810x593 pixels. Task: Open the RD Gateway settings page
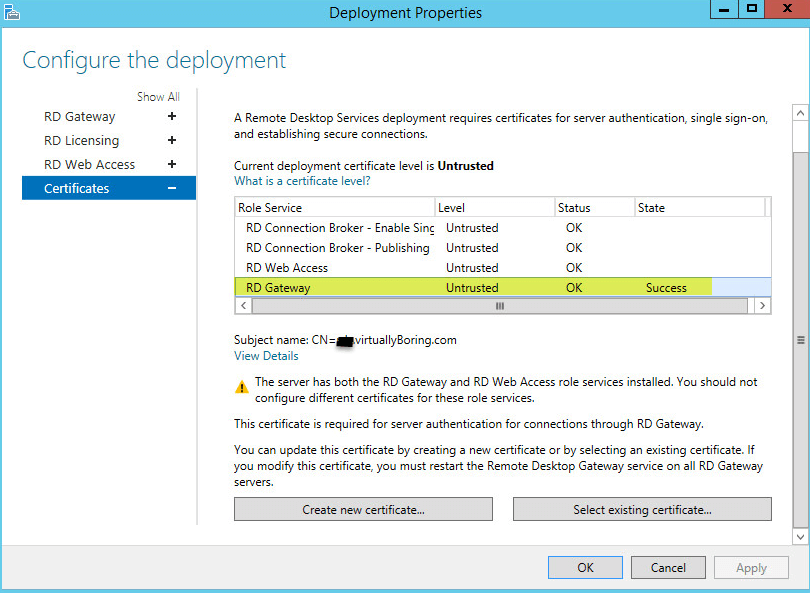coord(80,117)
